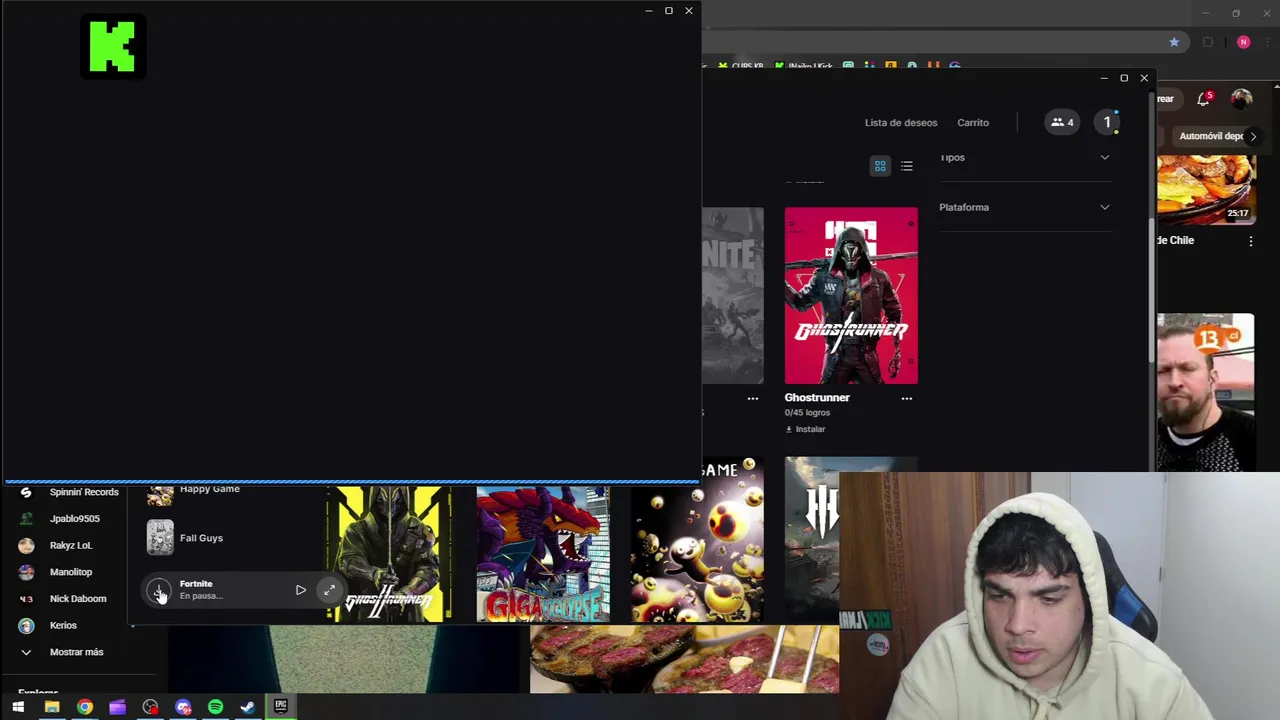Open Rakyz LoL subscription channel
Viewport: 1280px width, 720px height.
tap(56, 545)
